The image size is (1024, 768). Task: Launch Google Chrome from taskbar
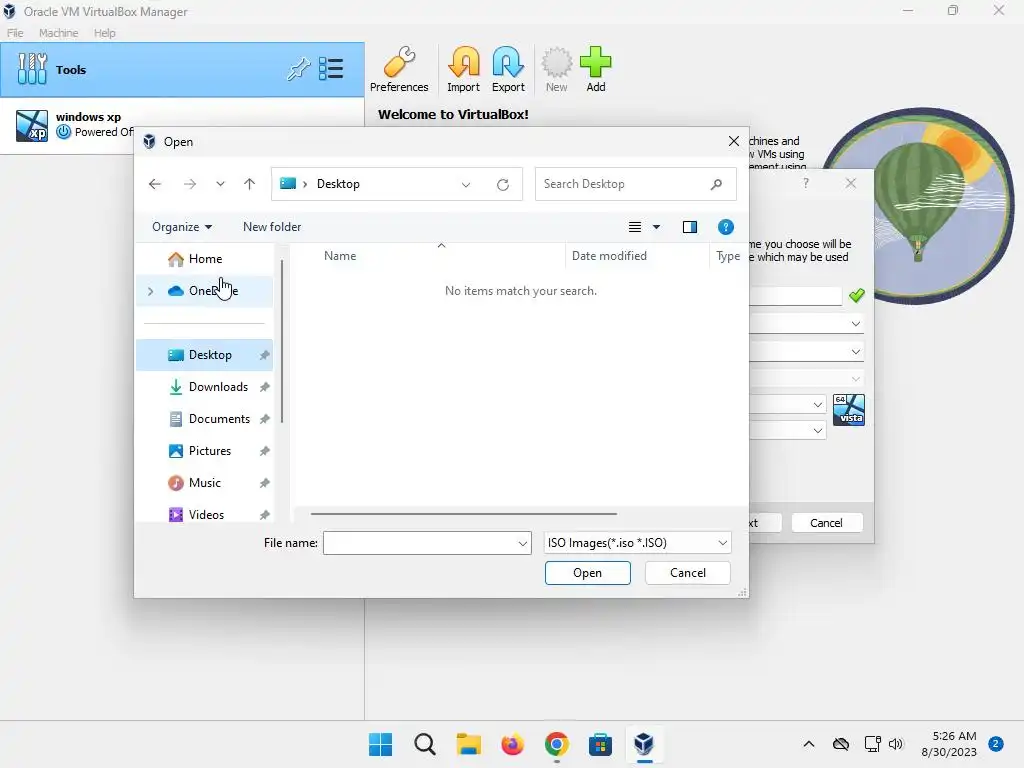pos(556,744)
